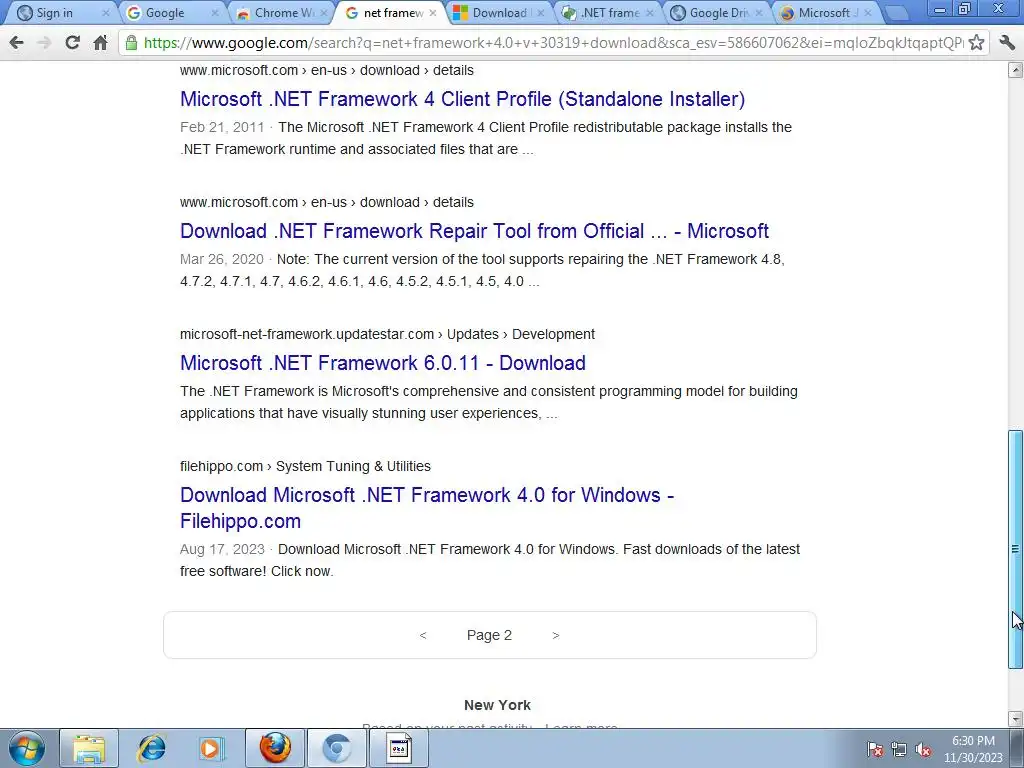Close the active net framework search tab
The height and width of the screenshot is (768, 1024).
[433, 12]
